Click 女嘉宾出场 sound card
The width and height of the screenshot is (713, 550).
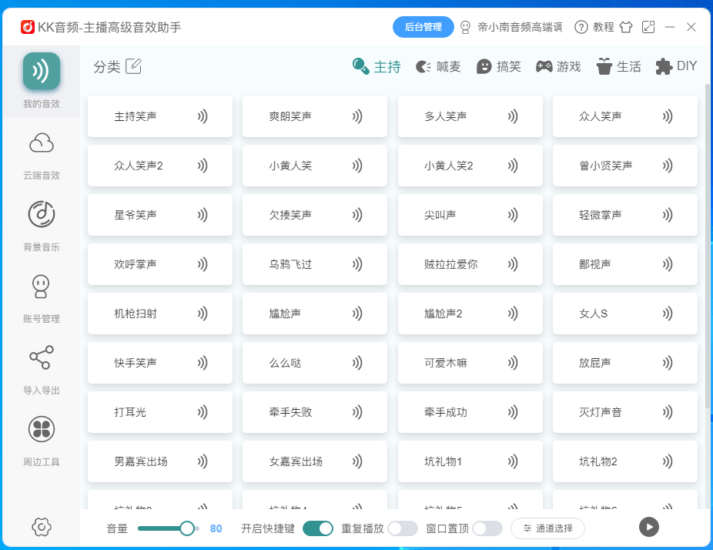[315, 461]
